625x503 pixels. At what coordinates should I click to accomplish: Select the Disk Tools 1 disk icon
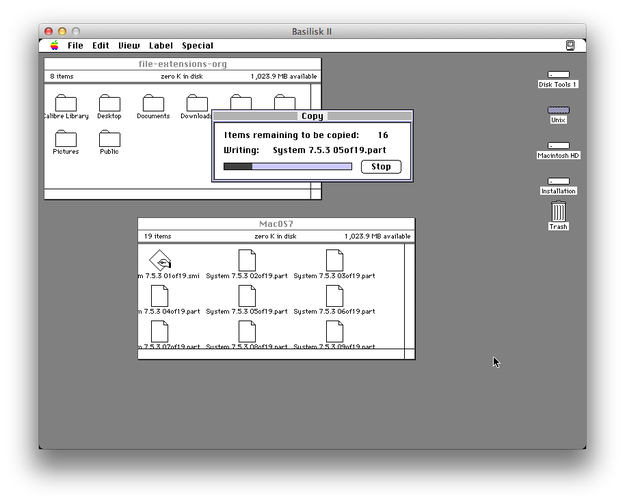point(558,75)
